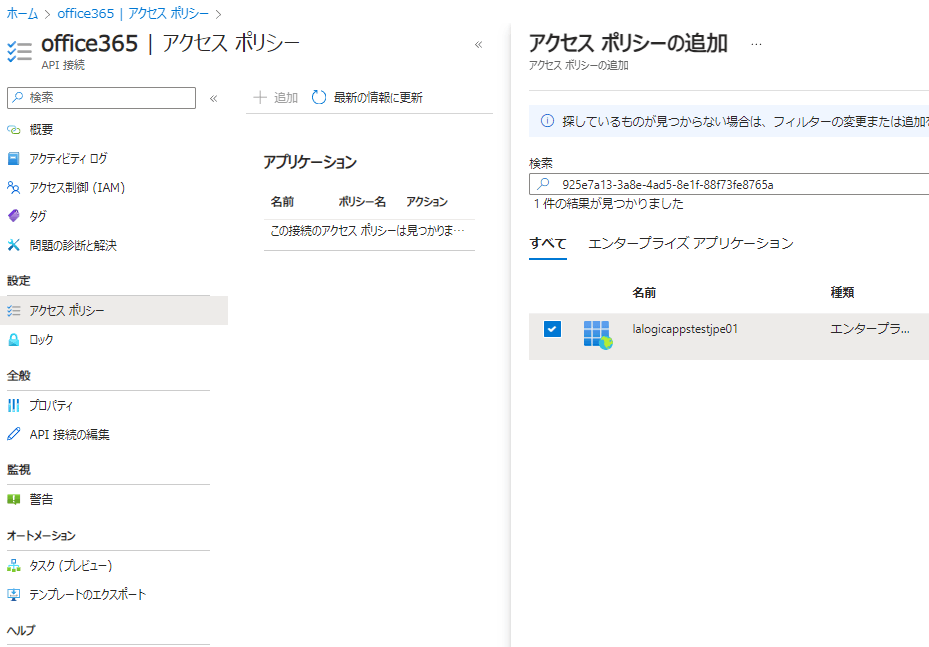The height and width of the screenshot is (647, 929).
Task: Open office365 | アクセス ポリシー breadcrumb link
Action: tap(133, 14)
